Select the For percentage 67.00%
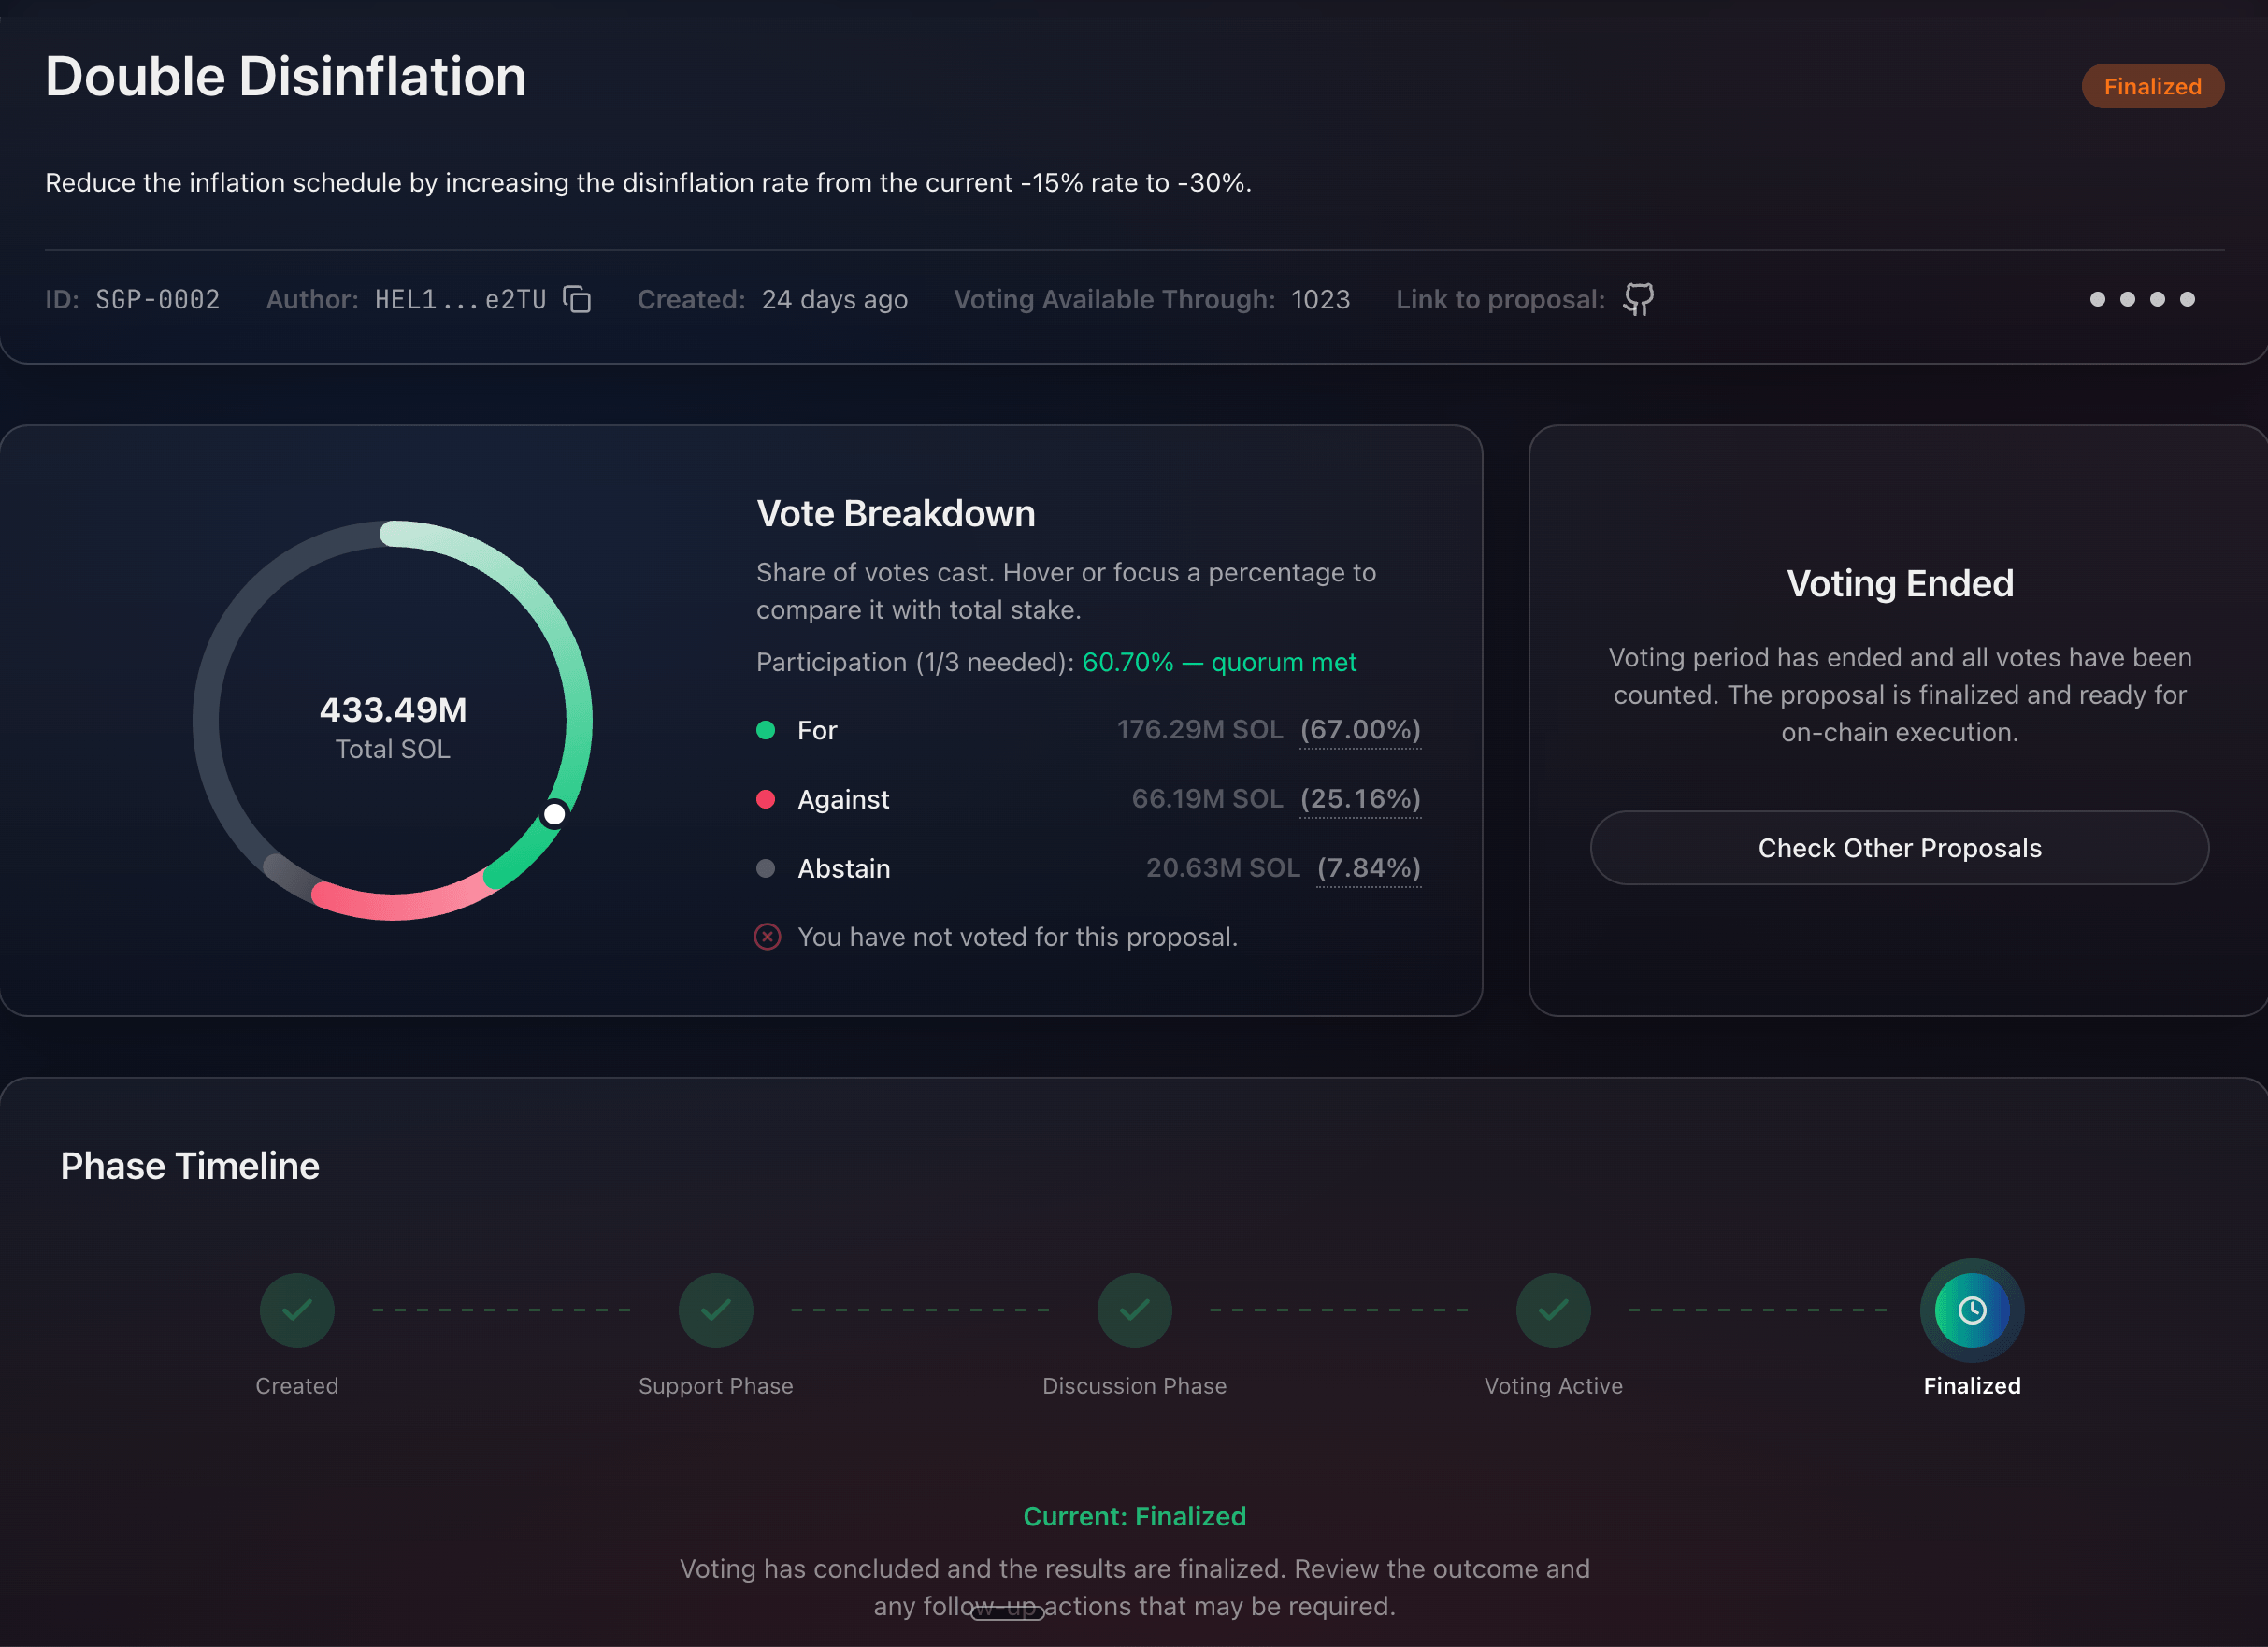This screenshot has height=1647, width=2268. point(1360,730)
